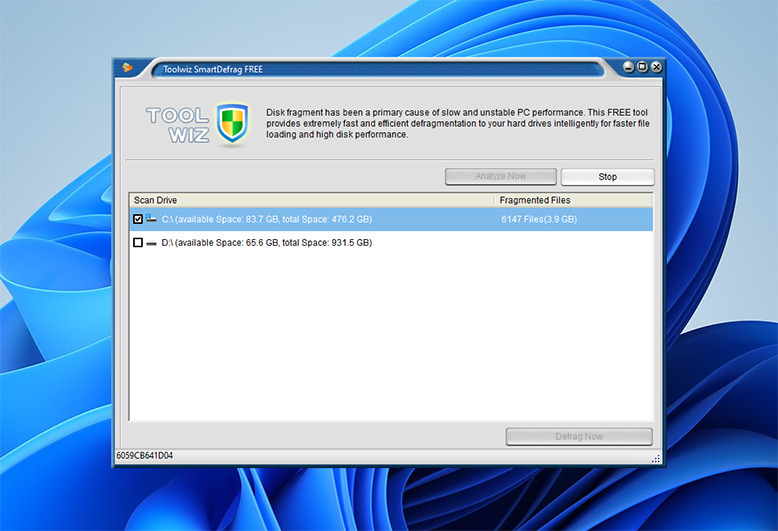This screenshot has height=531, width=778.
Task: Select the D:\ drive row text
Action: click(x=267, y=243)
